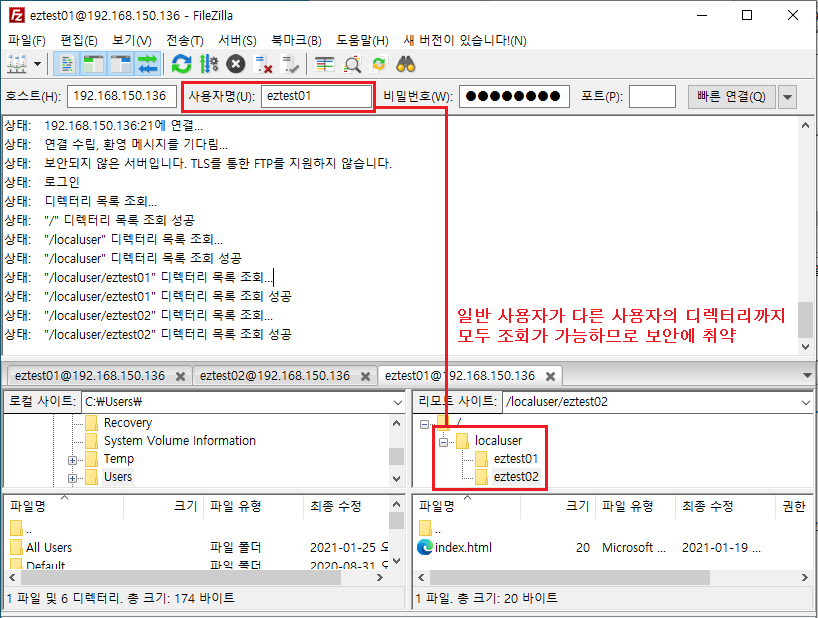Select eztest01 folder in remote tree
This screenshot has height=618, width=818.
pyautogui.click(x=515, y=459)
